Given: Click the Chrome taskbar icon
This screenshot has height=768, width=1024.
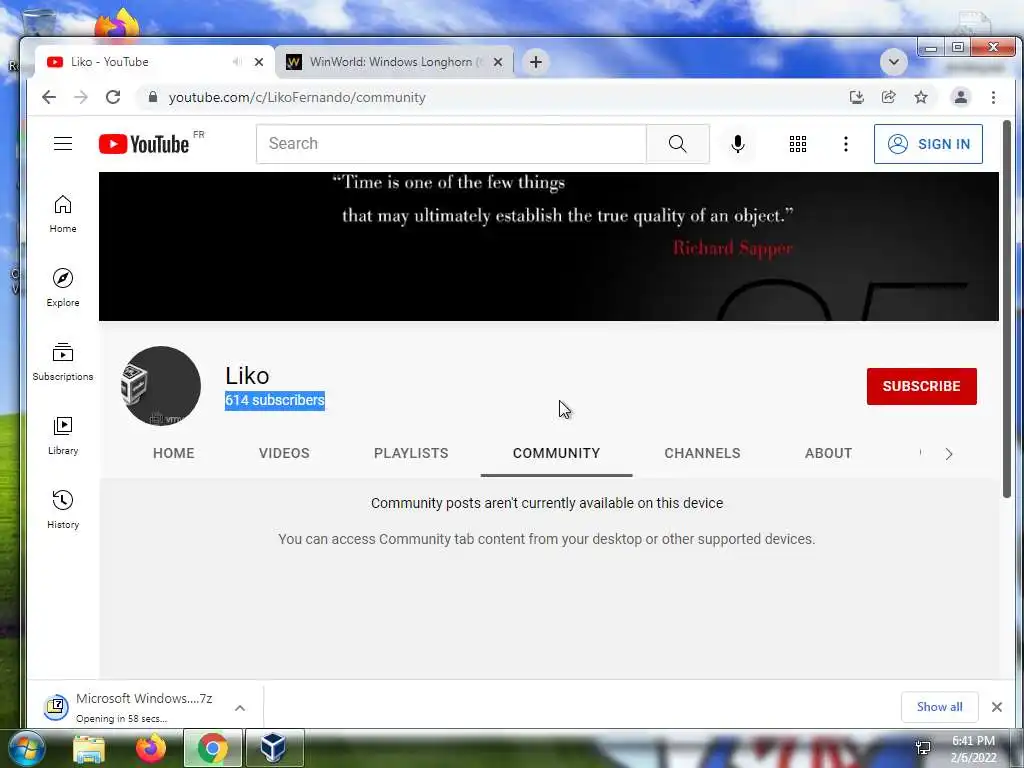Looking at the screenshot, I should click(x=213, y=748).
